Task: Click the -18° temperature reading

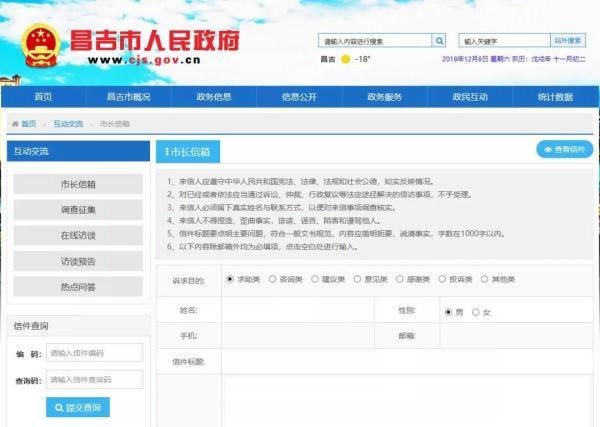Action: (362, 59)
